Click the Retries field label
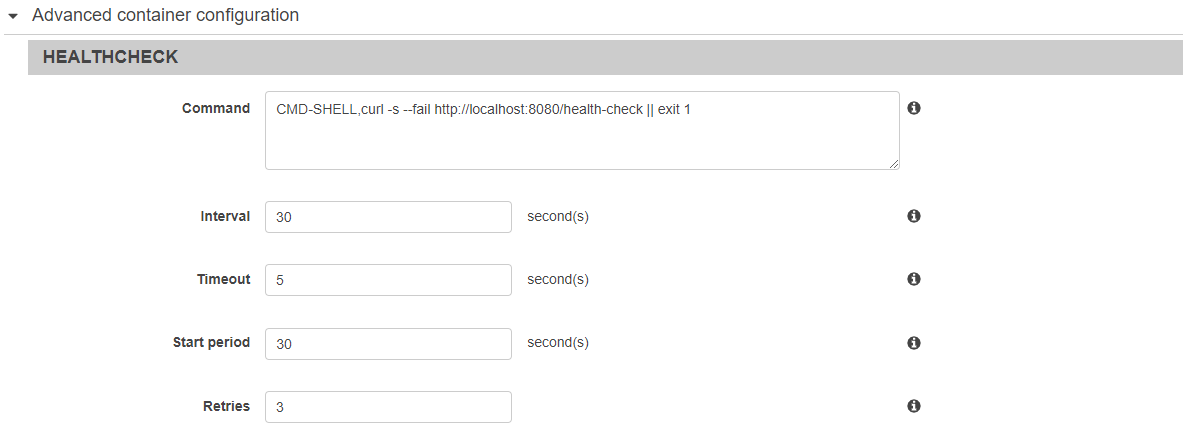 (226, 406)
